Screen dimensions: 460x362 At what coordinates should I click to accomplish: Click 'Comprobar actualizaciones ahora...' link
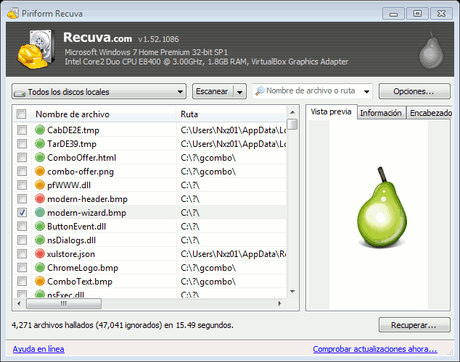[375, 349]
